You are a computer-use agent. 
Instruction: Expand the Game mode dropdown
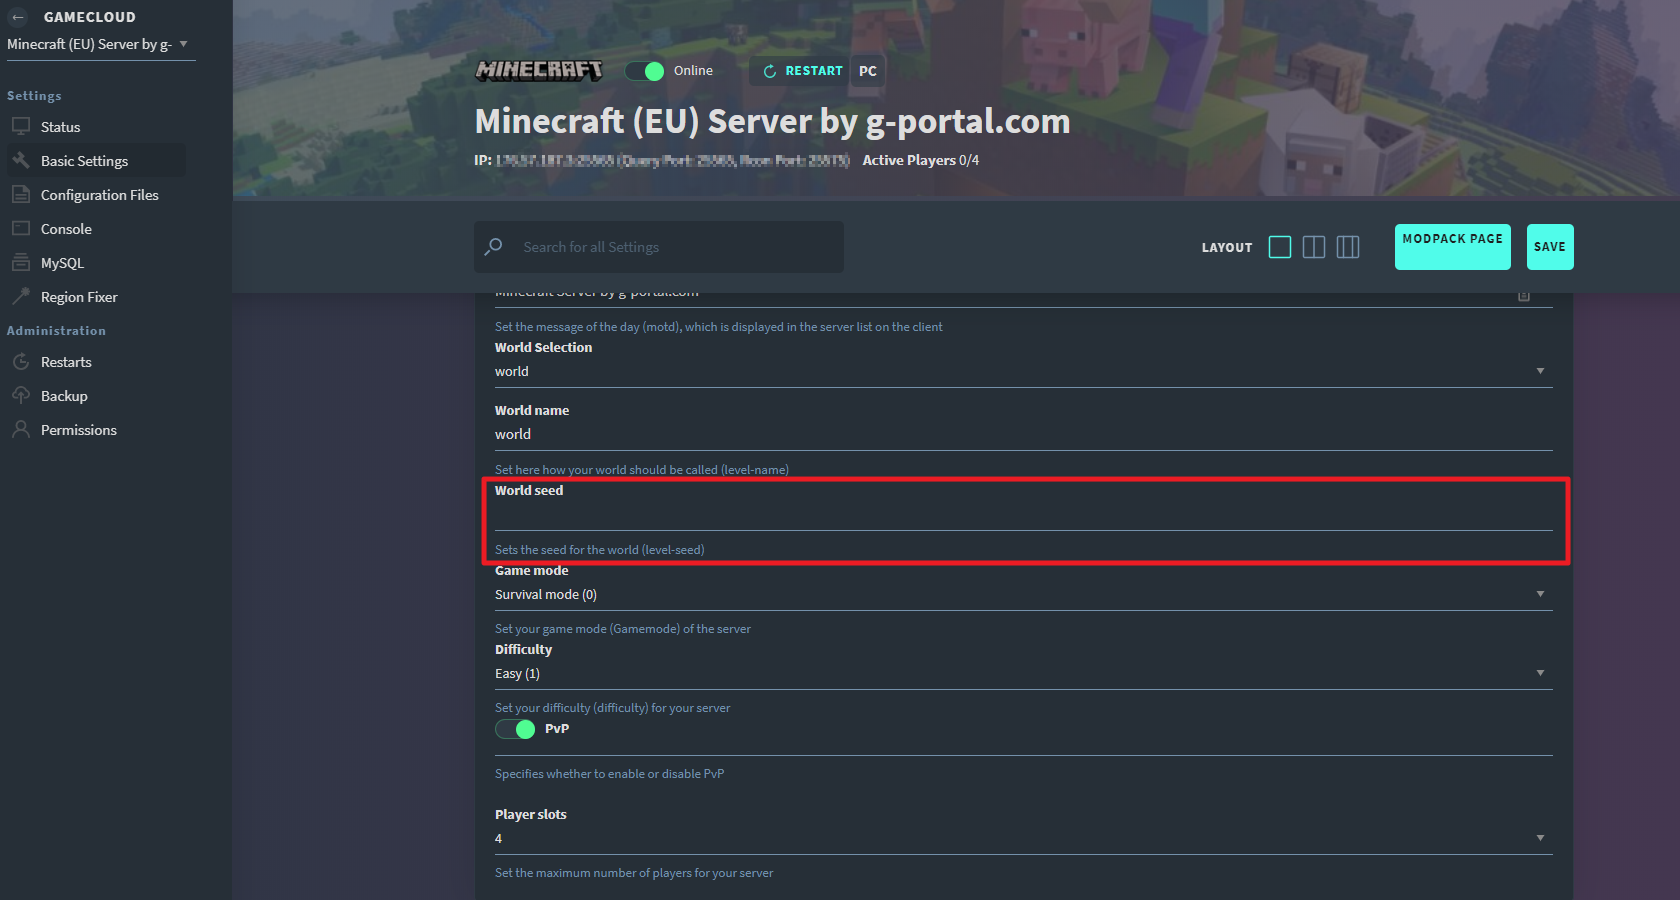pos(1540,593)
